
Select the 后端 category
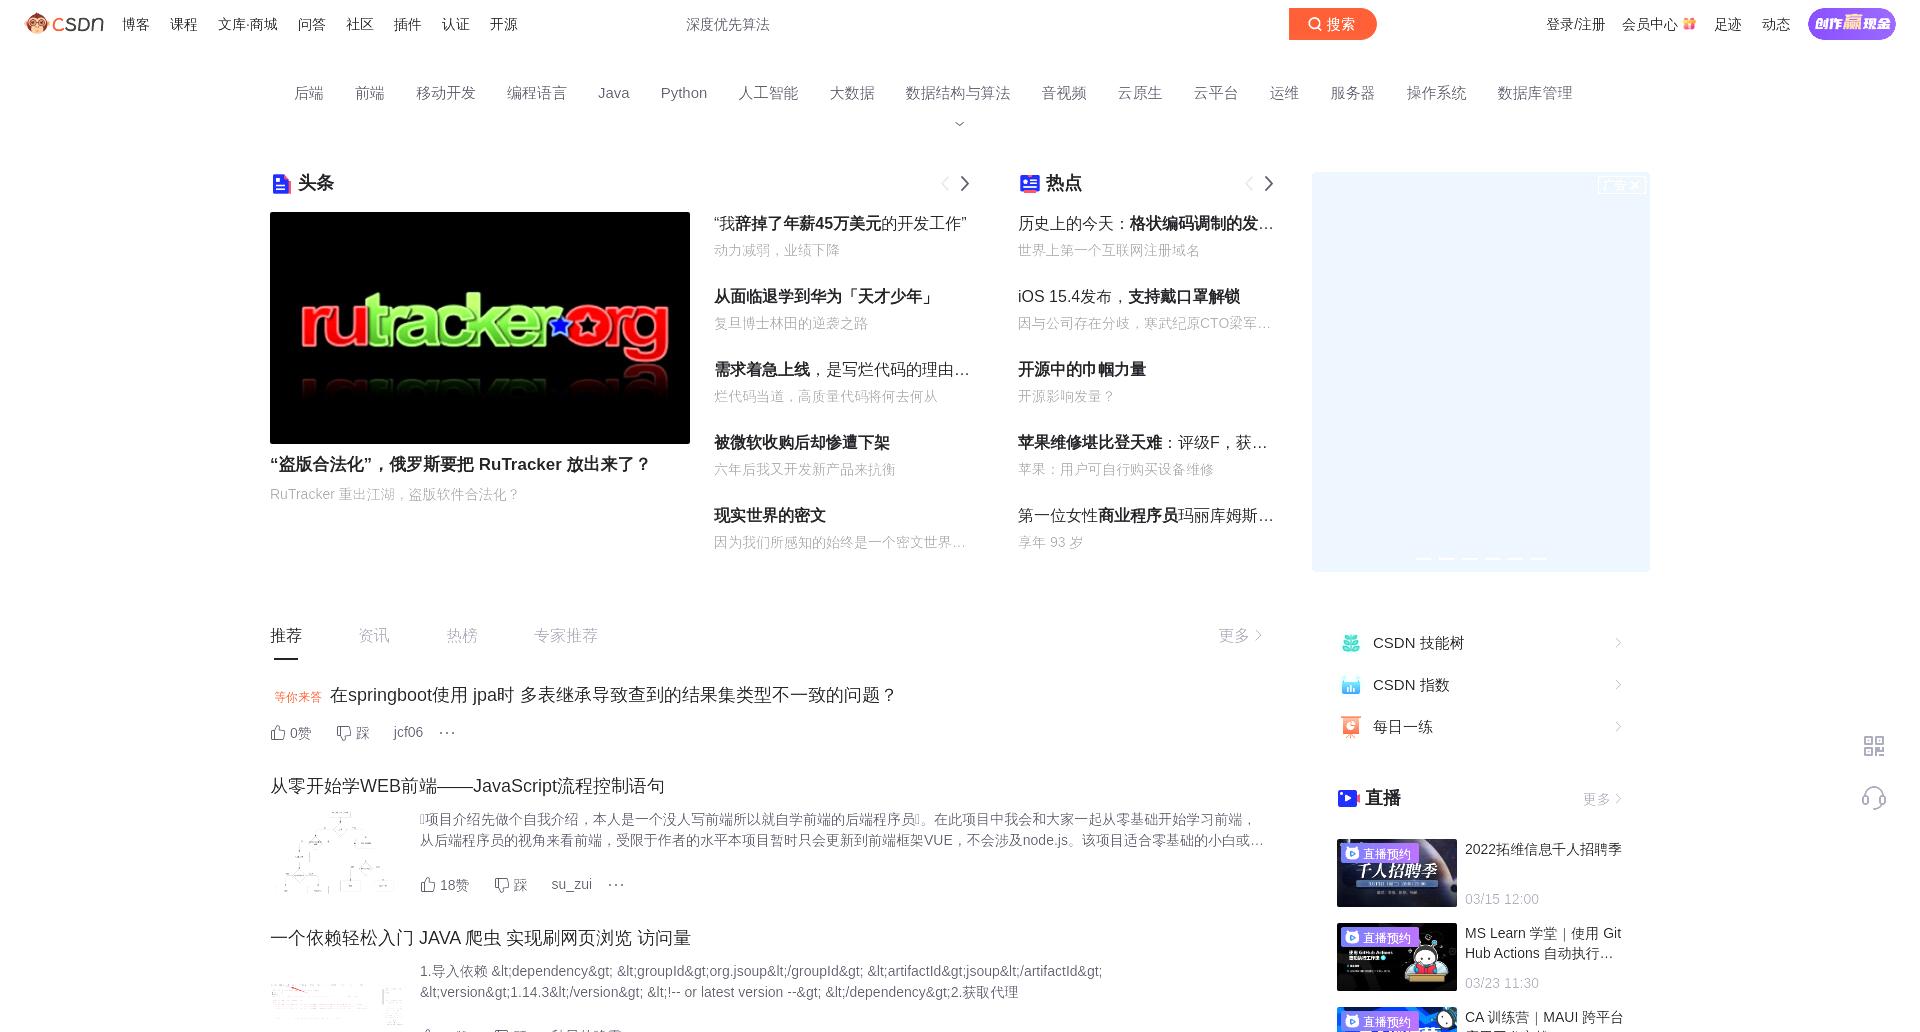click(309, 93)
